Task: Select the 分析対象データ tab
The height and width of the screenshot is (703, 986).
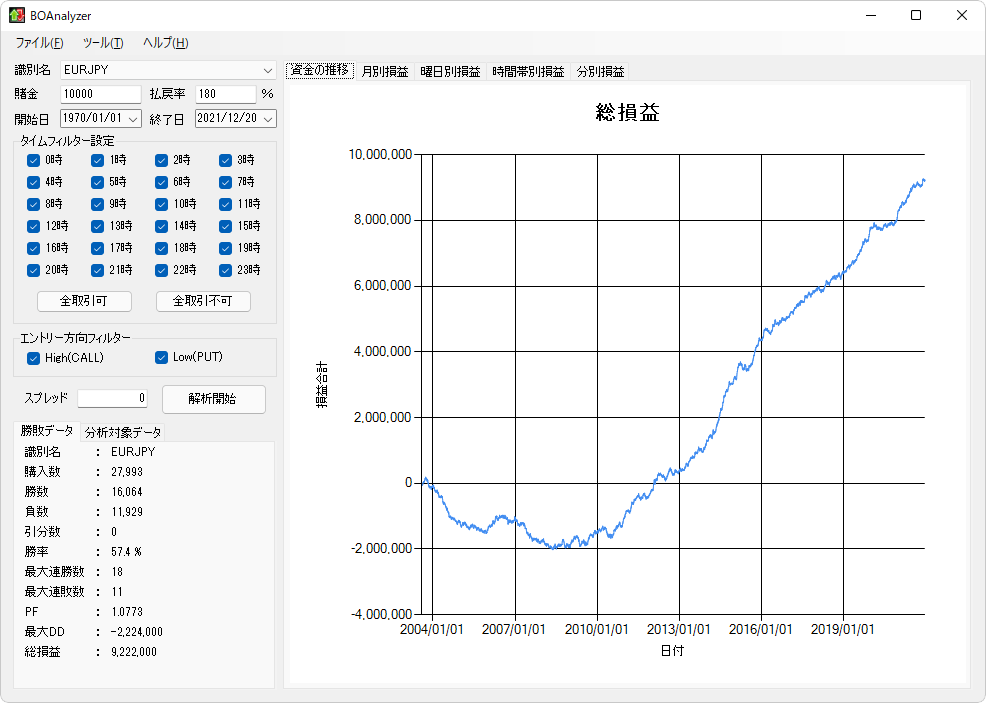Action: 123,433
